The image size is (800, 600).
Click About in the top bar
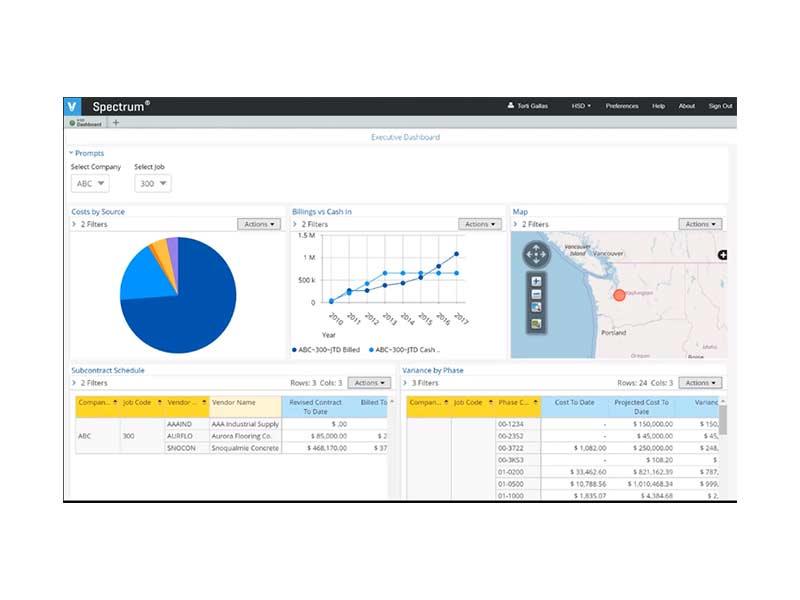pyautogui.click(x=687, y=106)
